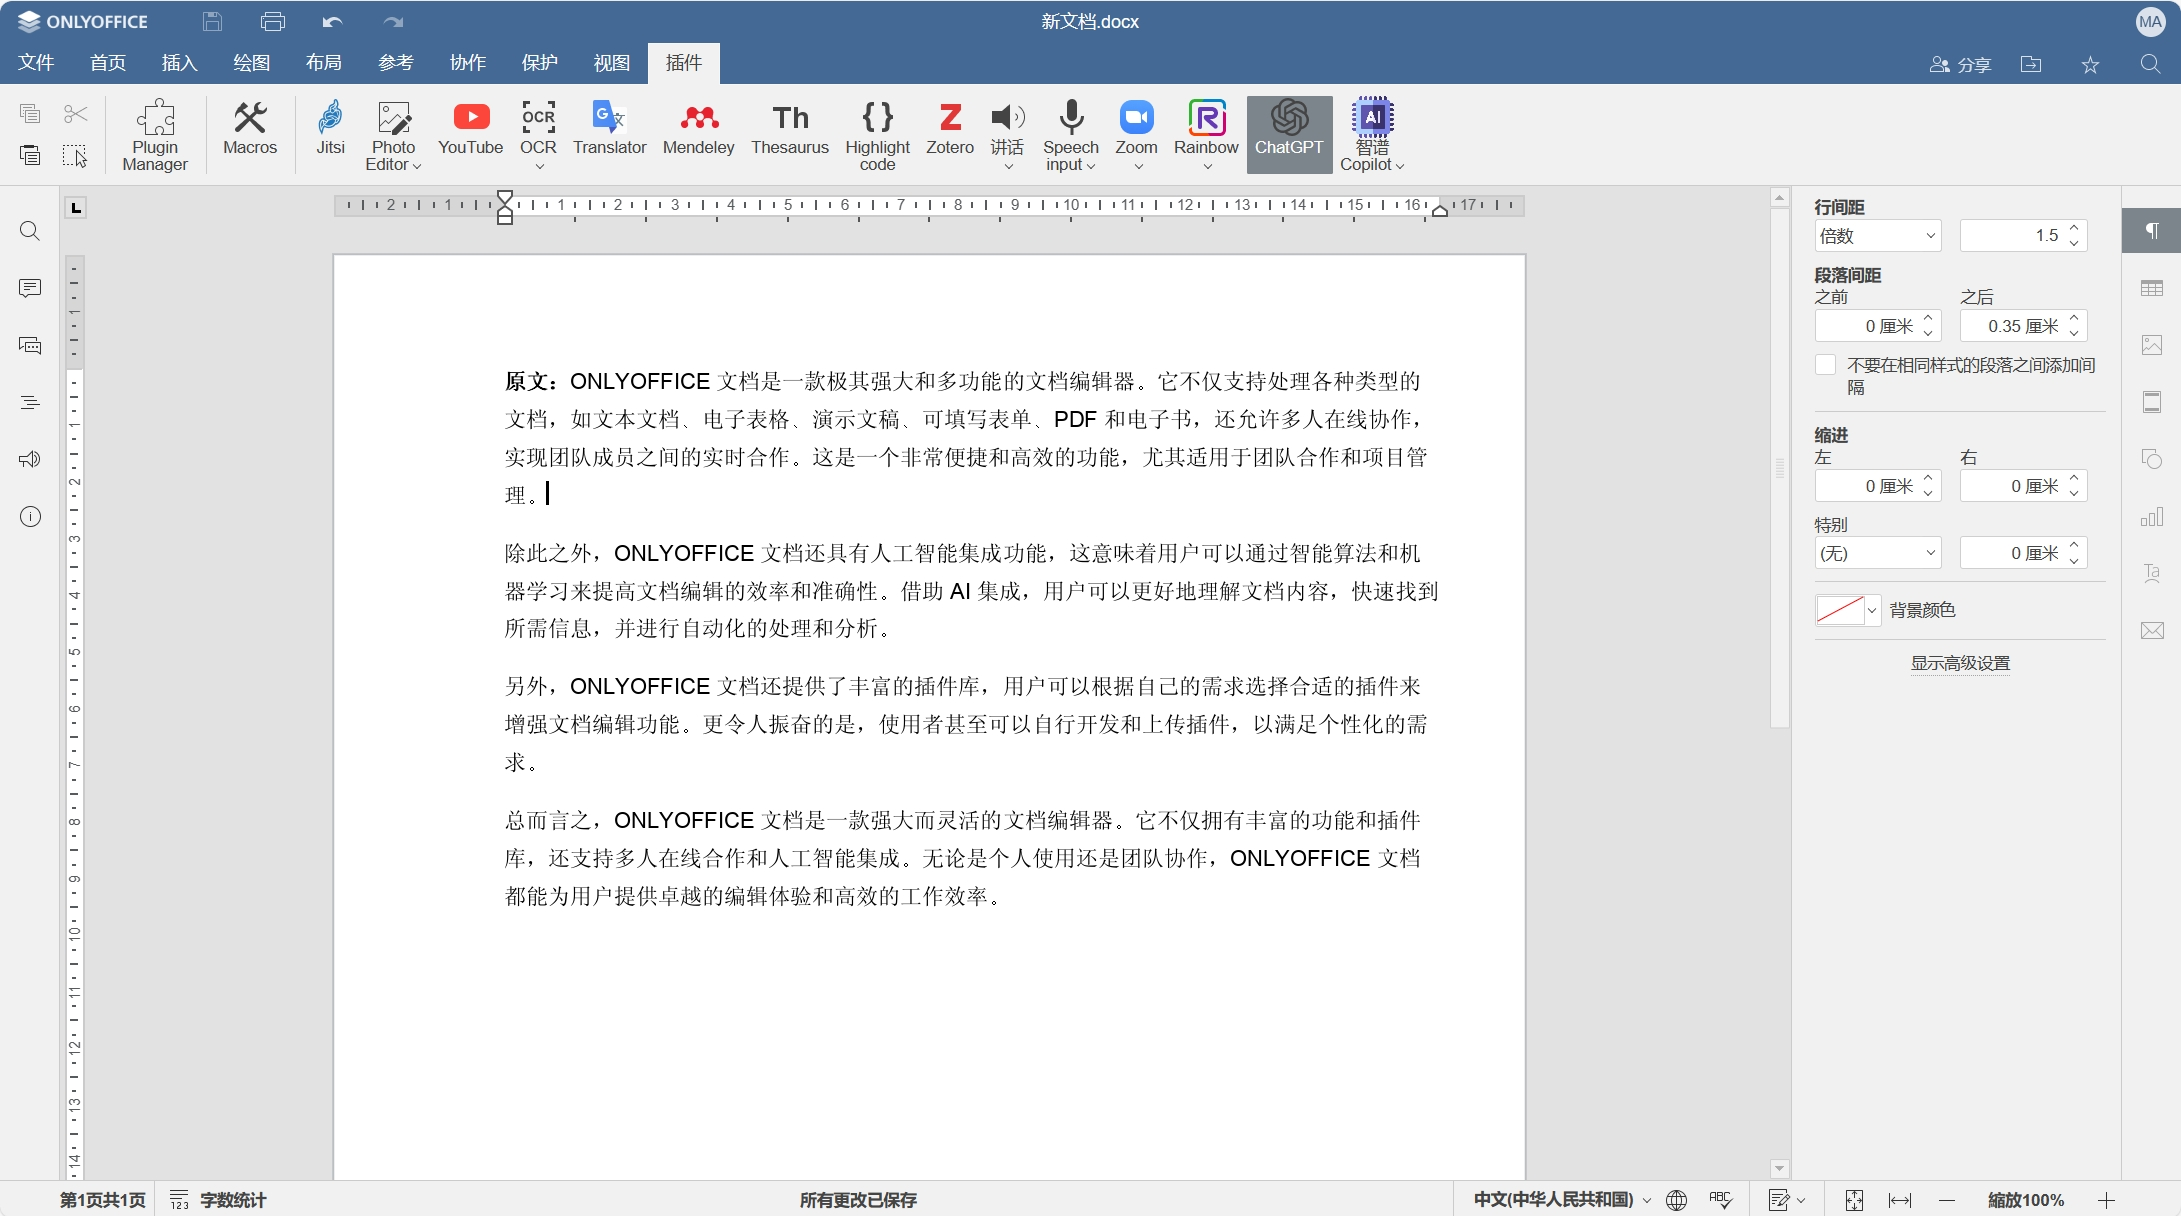Open the Plugin Manager
This screenshot has height=1216, width=2181.
point(155,135)
